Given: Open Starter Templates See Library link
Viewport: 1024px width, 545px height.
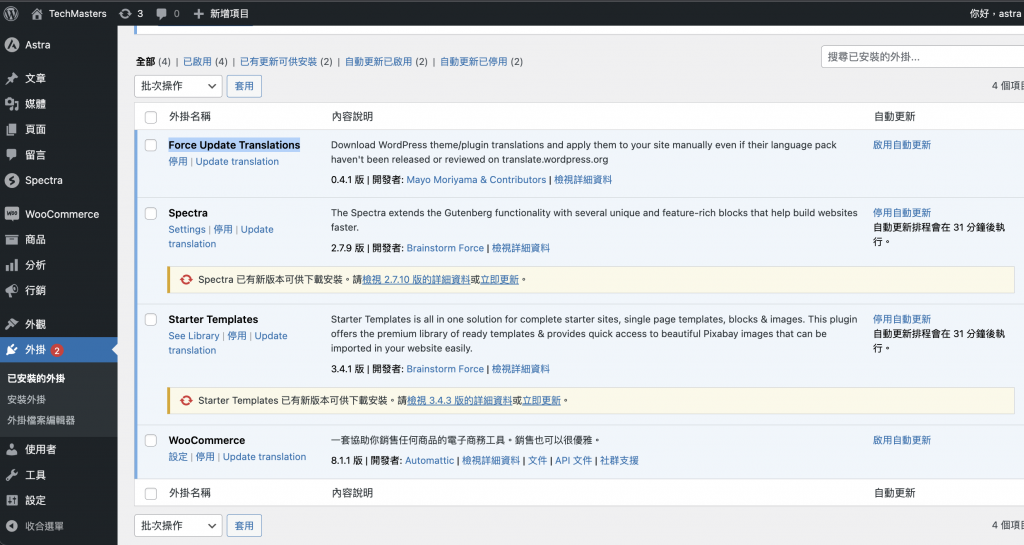Looking at the screenshot, I should [194, 335].
